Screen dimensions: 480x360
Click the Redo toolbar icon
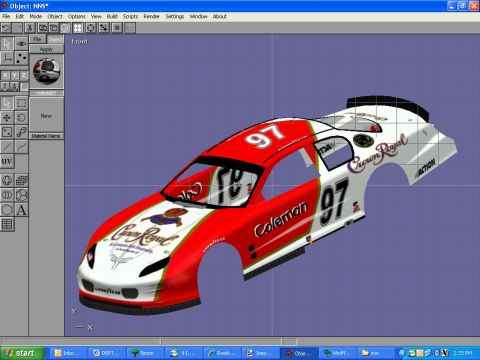pyautogui.click(x=17, y=28)
